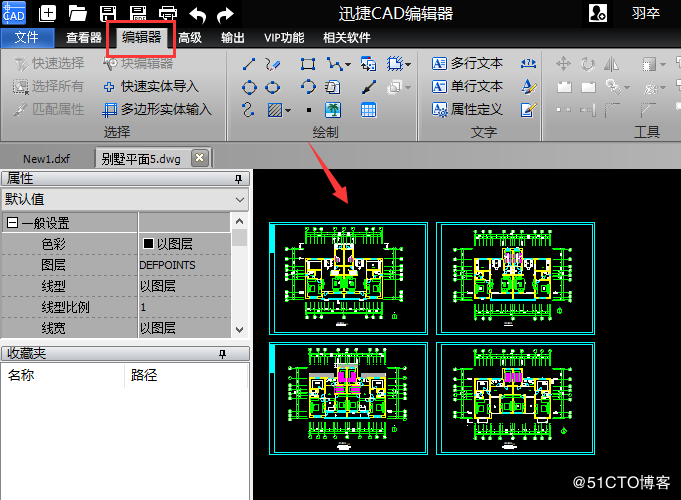Viewport: 681px width, 500px height.
Task: Open a file with the folder icon
Action: pyautogui.click(x=78, y=14)
